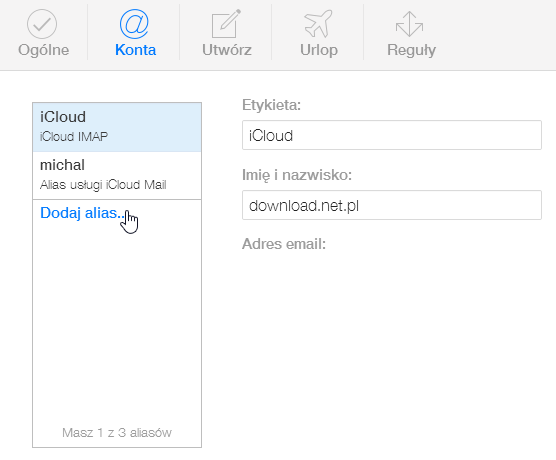Open the Utwórz compose pencil icon
Screen dimensions: 556x460
[x=226, y=24]
